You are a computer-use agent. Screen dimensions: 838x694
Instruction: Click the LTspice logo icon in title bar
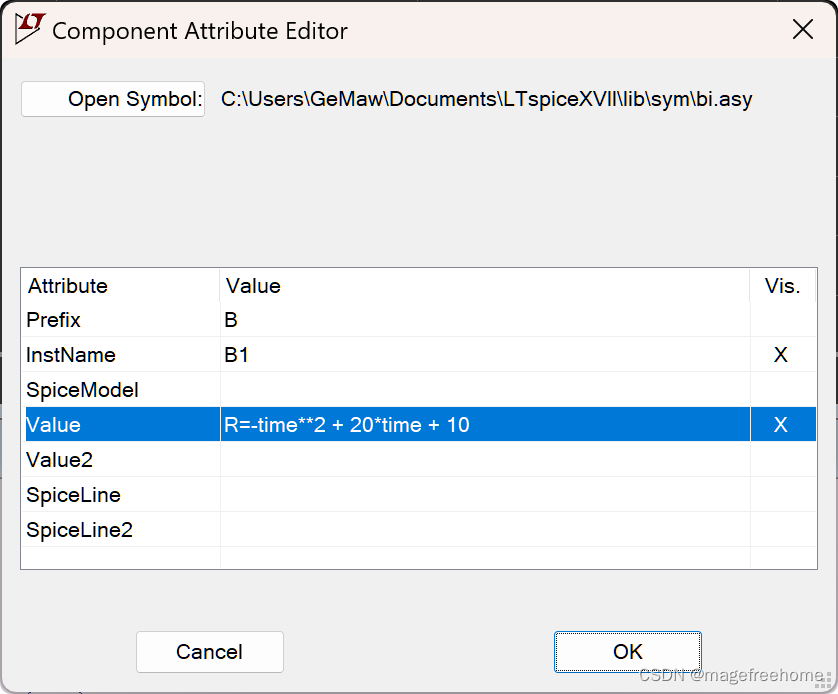click(x=29, y=29)
